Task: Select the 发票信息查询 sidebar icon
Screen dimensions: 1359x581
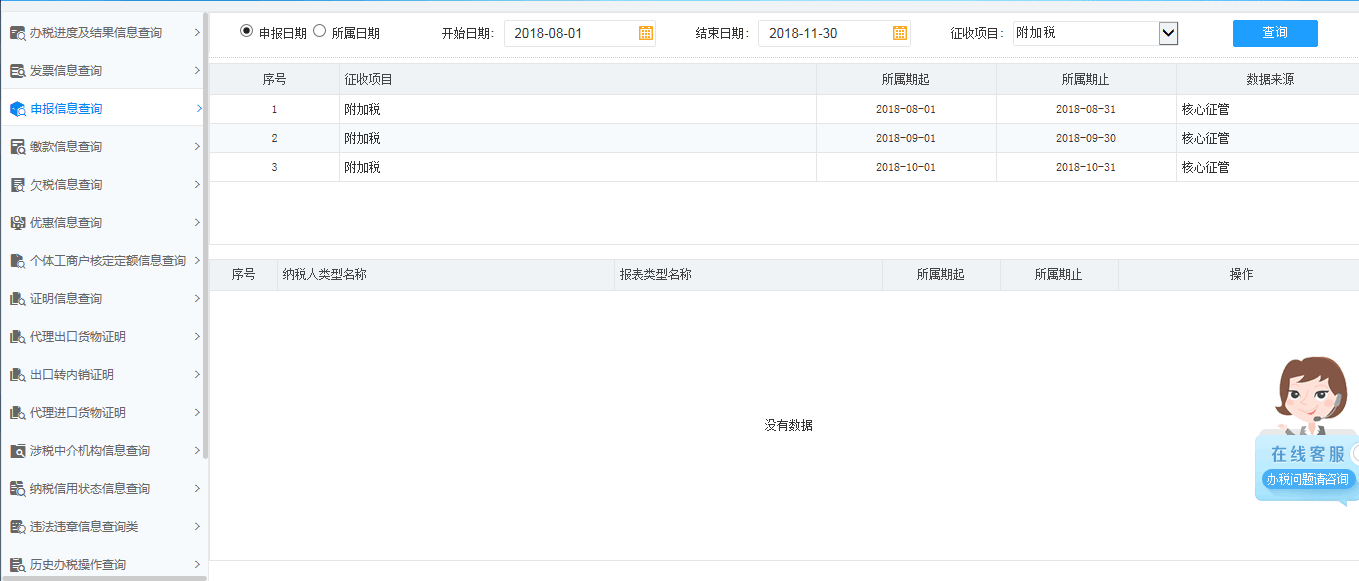Action: 17,70
